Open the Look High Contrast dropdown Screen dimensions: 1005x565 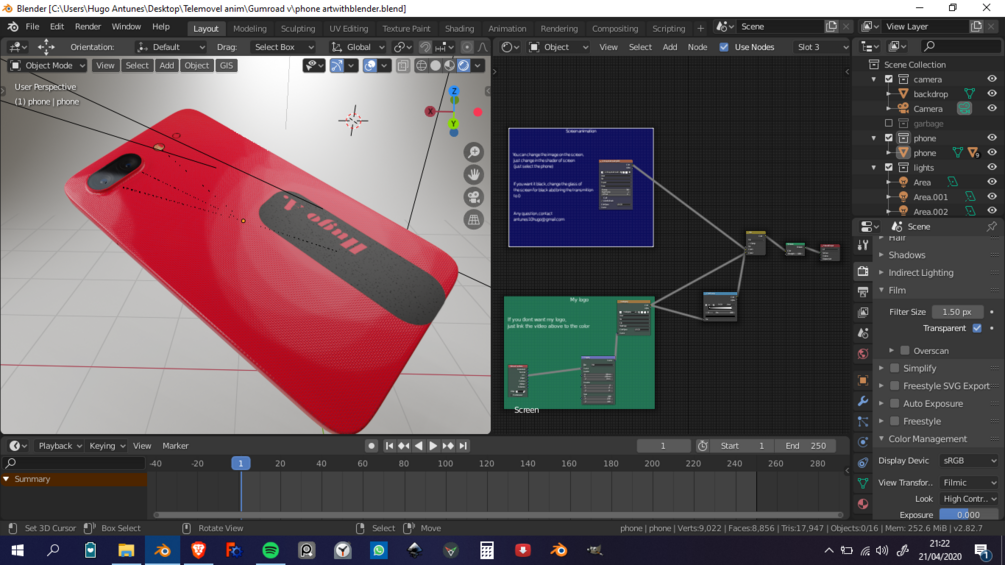click(x=969, y=498)
